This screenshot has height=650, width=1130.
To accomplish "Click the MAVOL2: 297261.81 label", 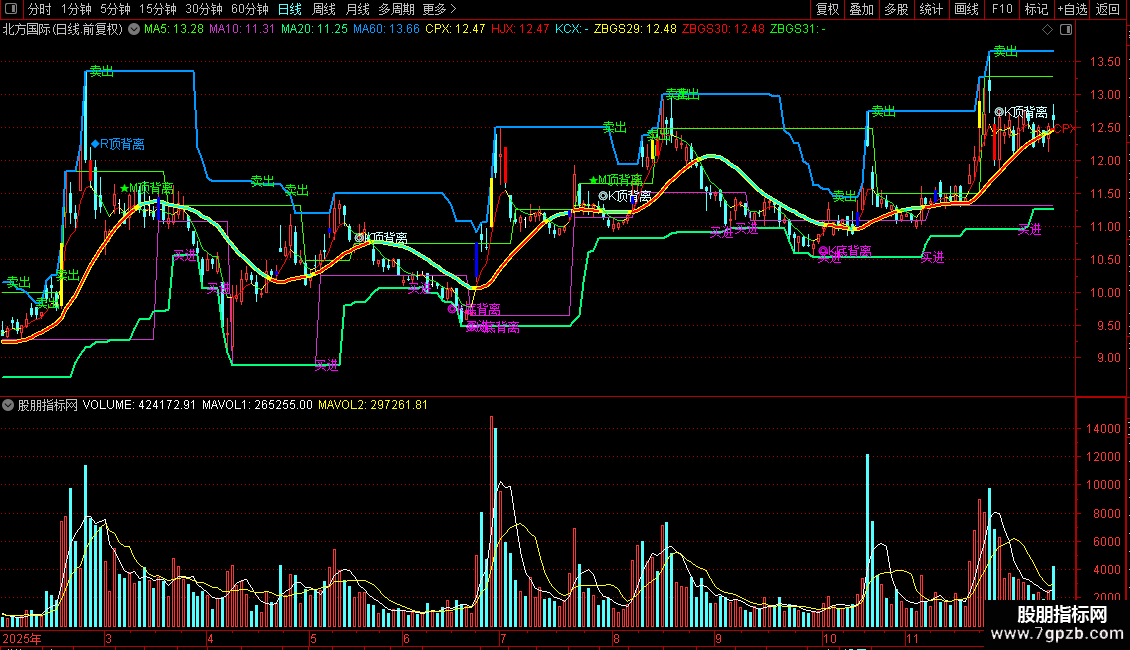I will pyautogui.click(x=373, y=405).
